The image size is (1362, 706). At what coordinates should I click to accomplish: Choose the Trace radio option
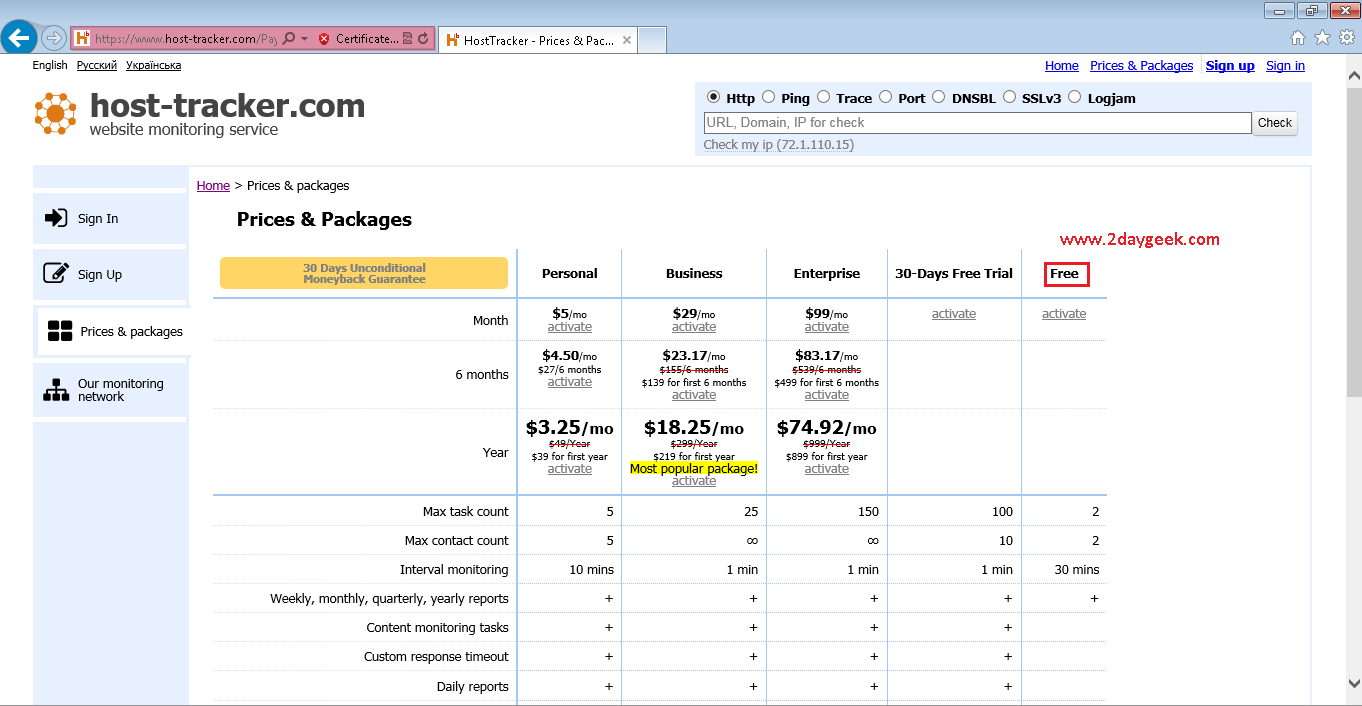click(823, 97)
